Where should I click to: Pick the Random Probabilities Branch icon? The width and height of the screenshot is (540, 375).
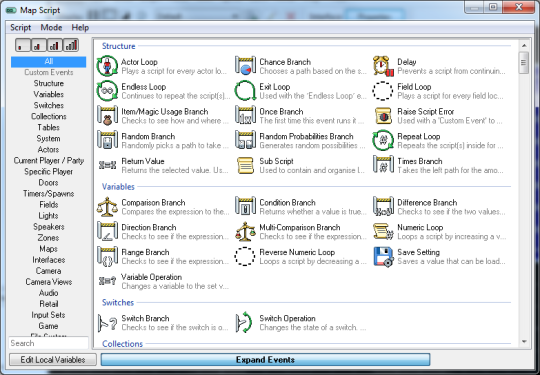pos(245,140)
